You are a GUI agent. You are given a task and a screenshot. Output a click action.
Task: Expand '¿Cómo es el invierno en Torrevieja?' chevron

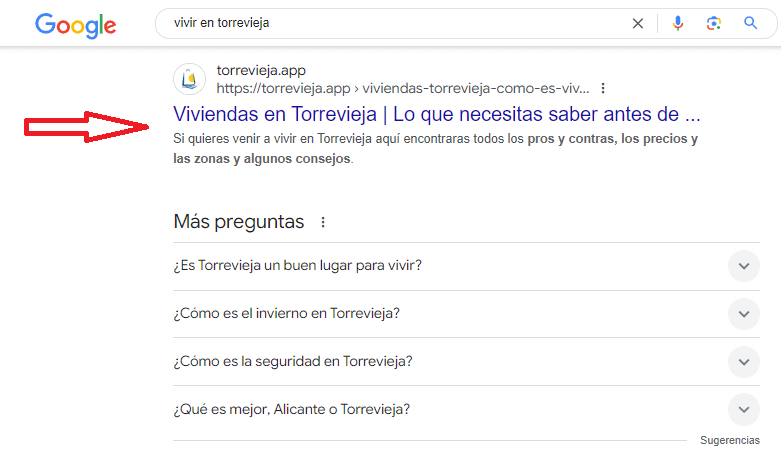pyautogui.click(x=744, y=314)
